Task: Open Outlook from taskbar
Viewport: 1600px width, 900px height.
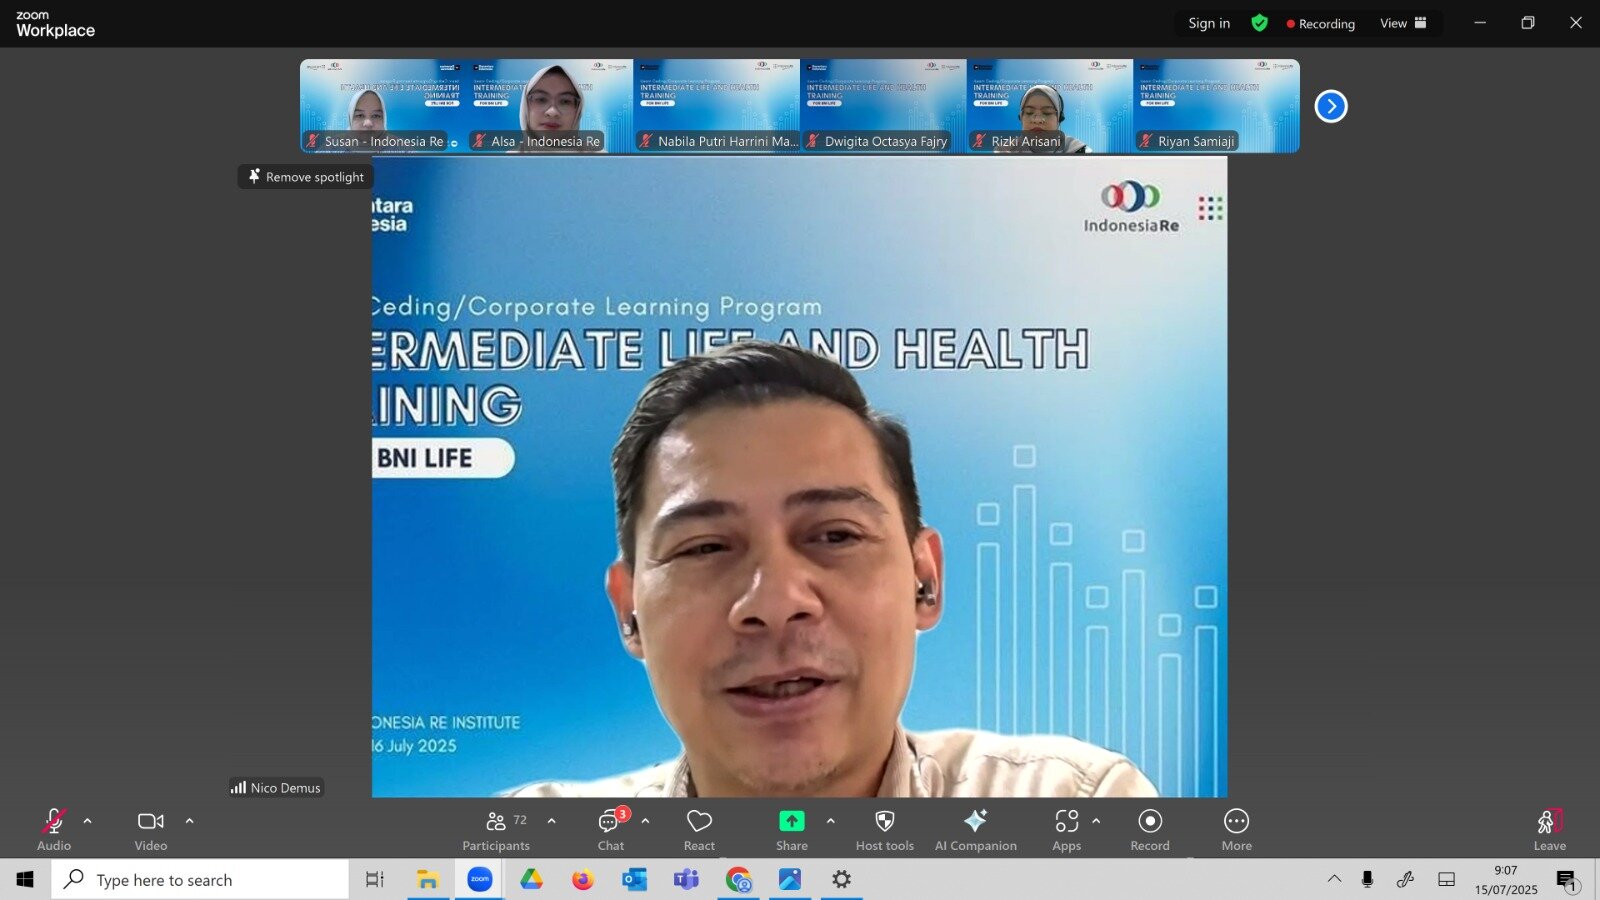Action: pyautogui.click(x=635, y=880)
